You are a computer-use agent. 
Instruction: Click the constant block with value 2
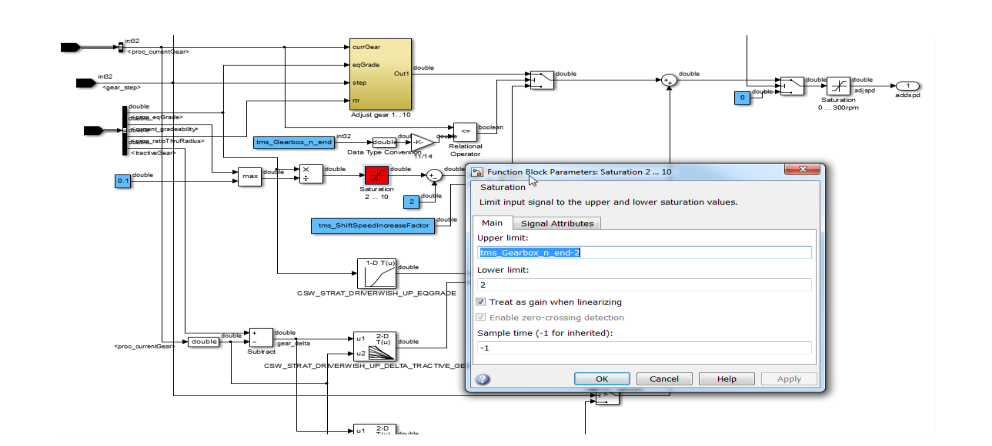tap(411, 202)
